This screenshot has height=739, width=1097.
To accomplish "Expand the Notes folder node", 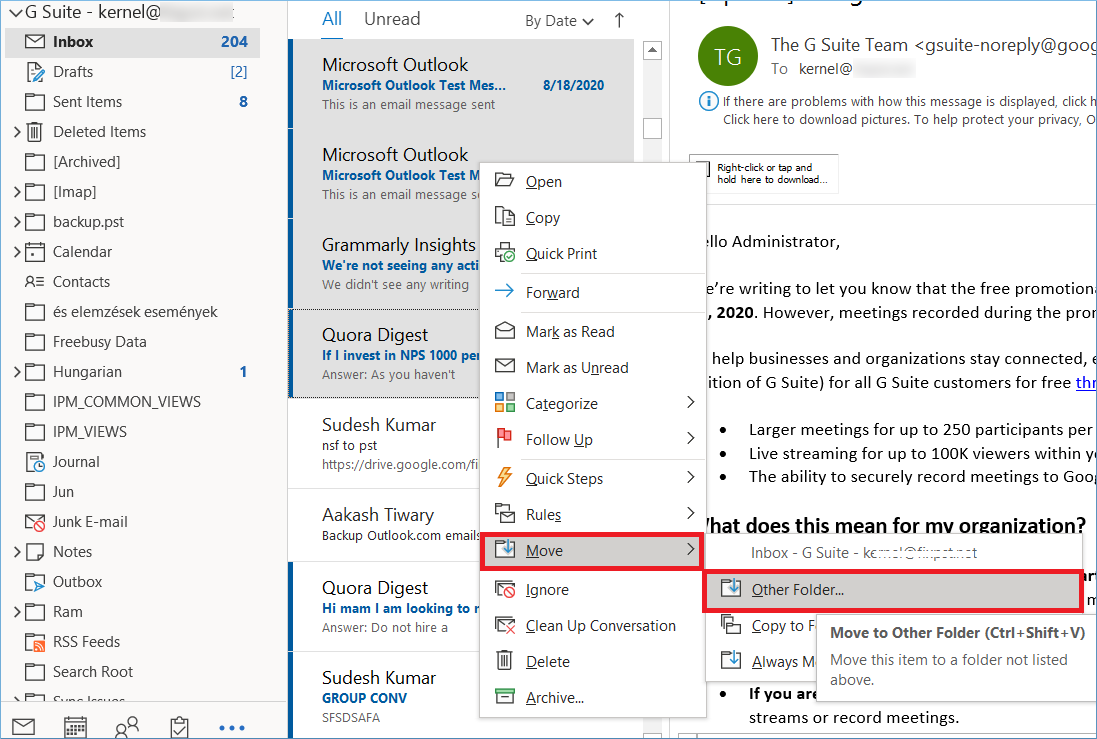I will [17, 552].
